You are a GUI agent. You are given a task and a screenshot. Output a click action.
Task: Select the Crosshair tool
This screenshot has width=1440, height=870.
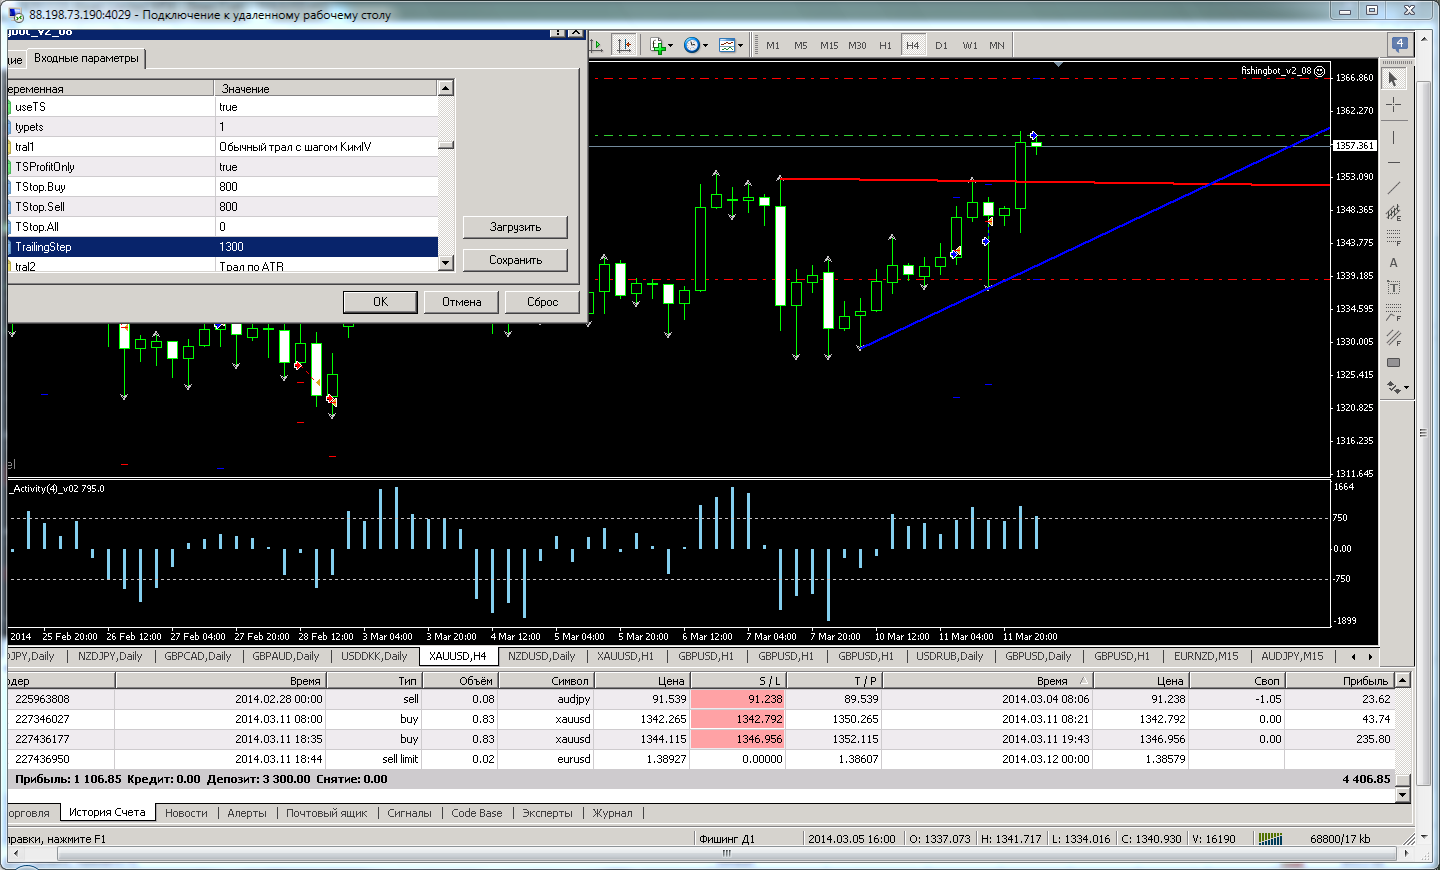coord(1394,105)
